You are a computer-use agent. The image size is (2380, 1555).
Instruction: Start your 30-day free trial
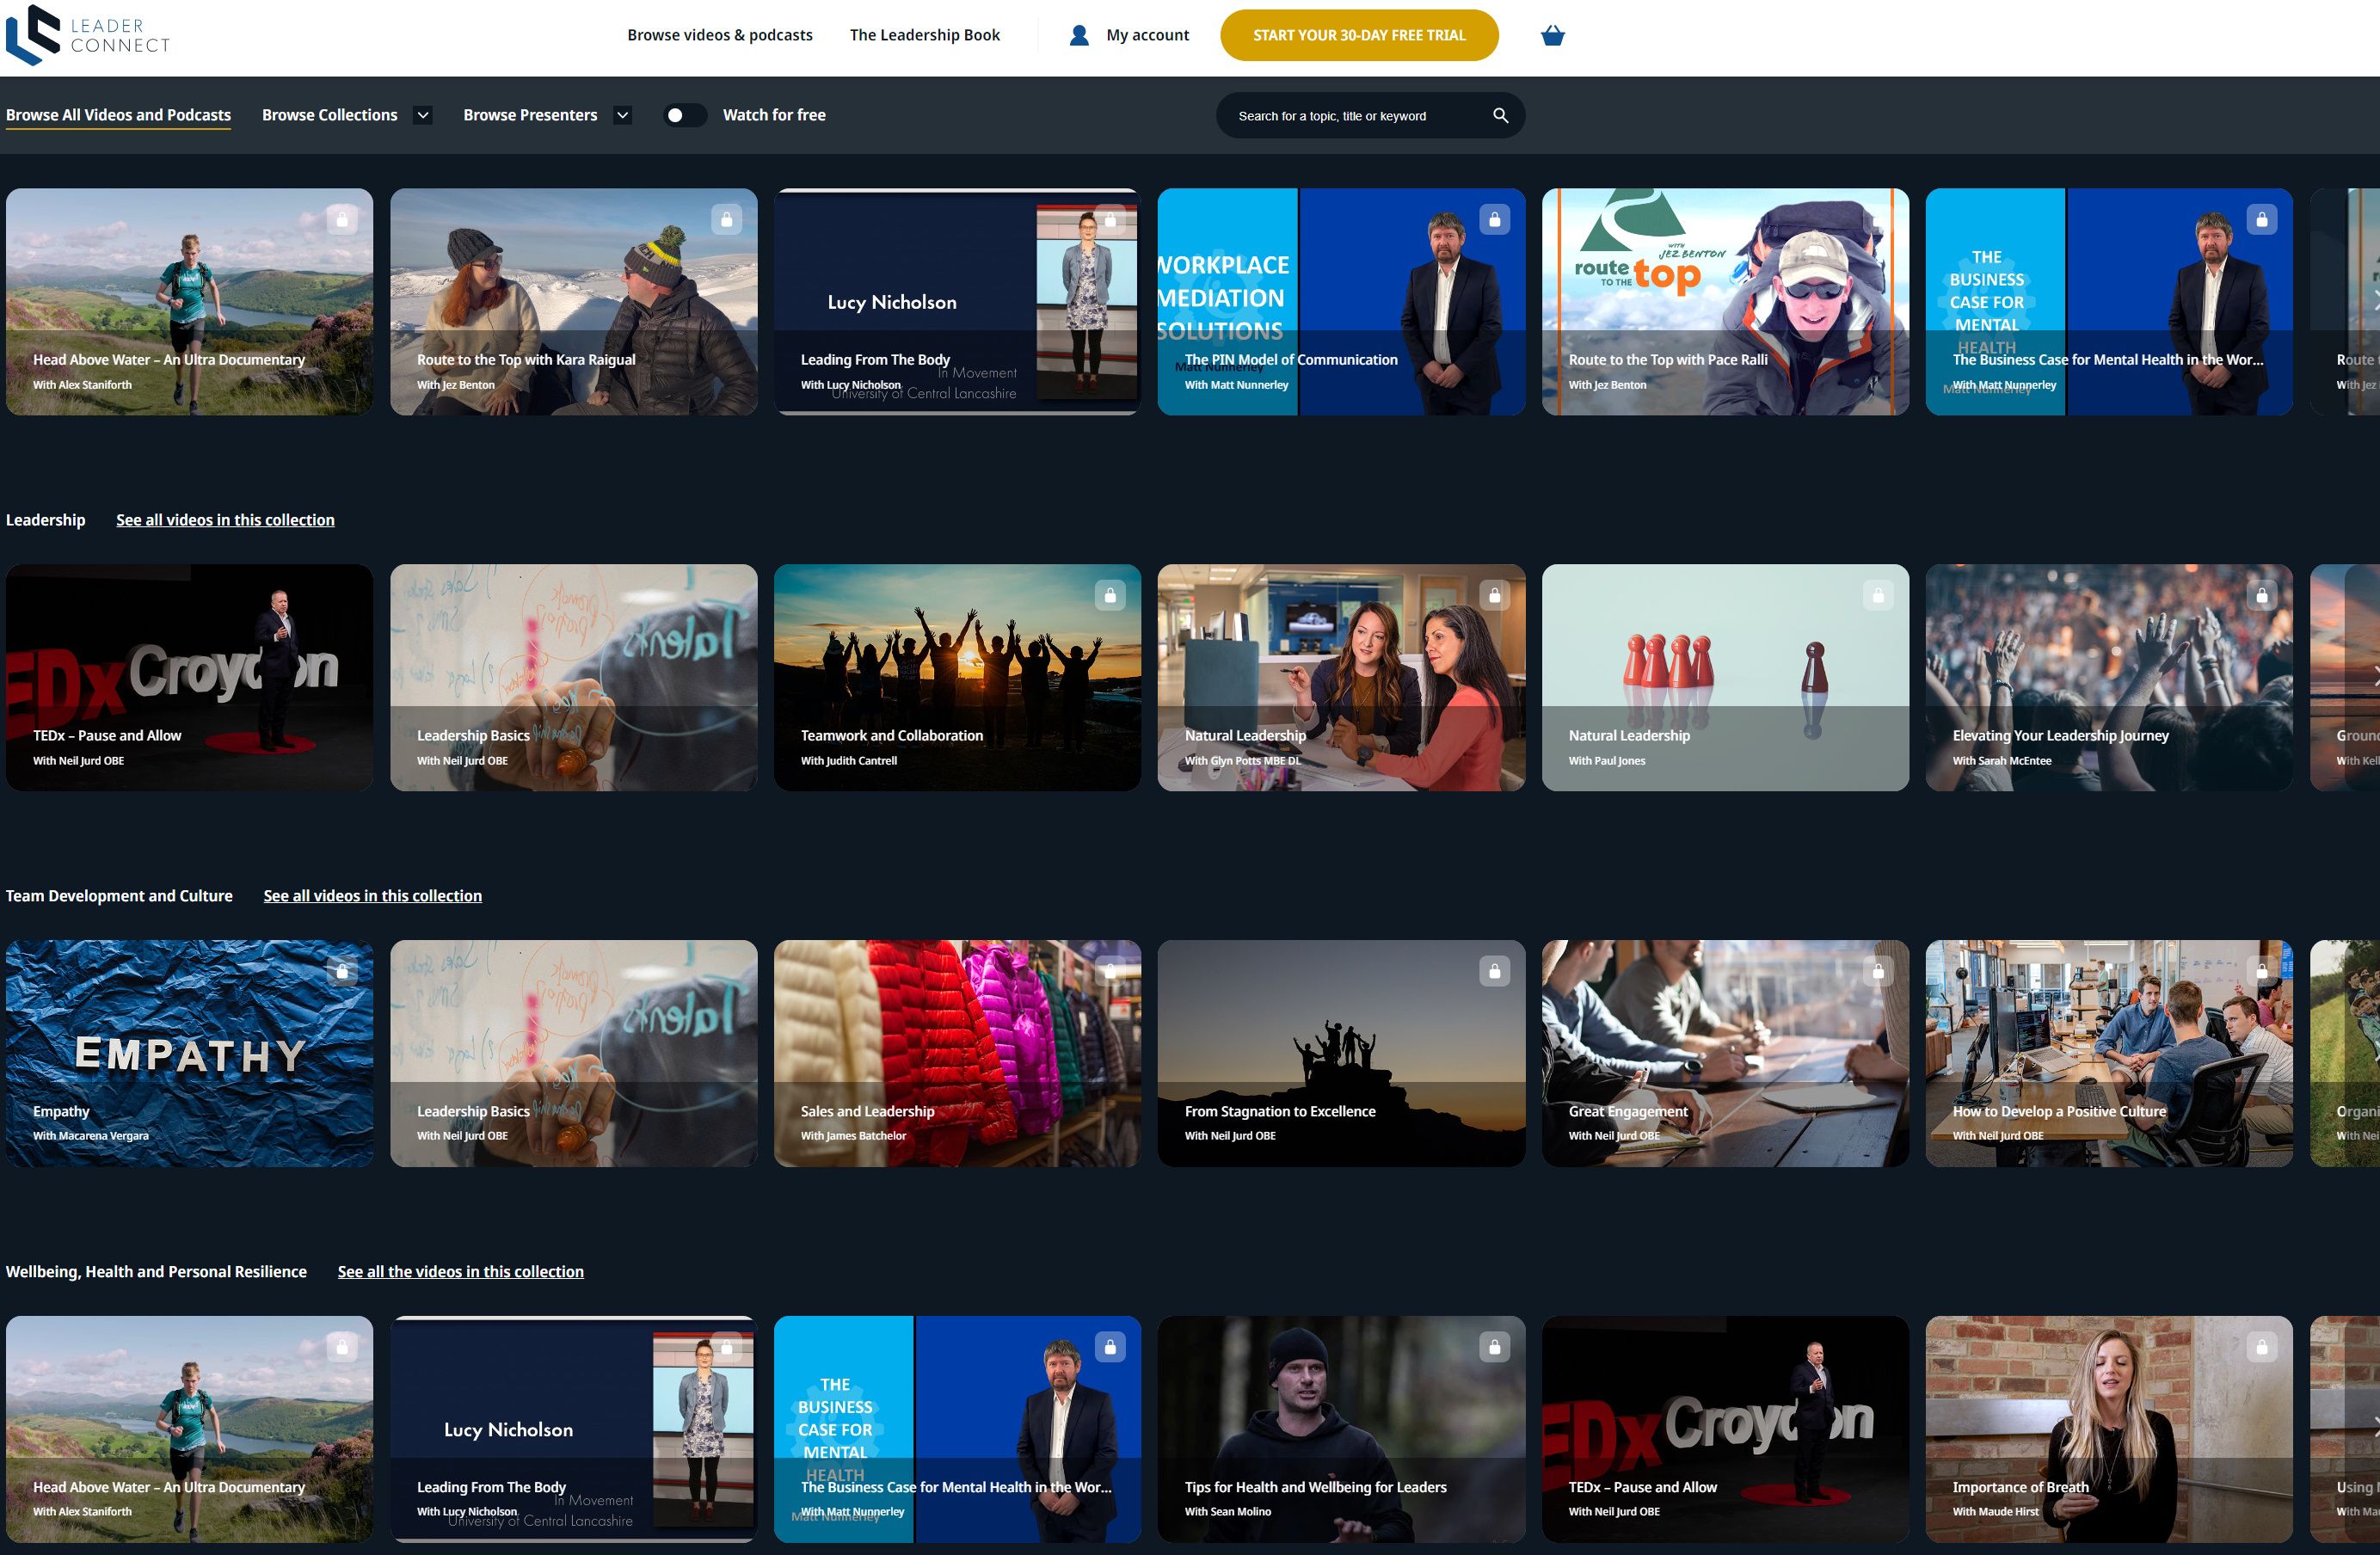tap(1358, 35)
